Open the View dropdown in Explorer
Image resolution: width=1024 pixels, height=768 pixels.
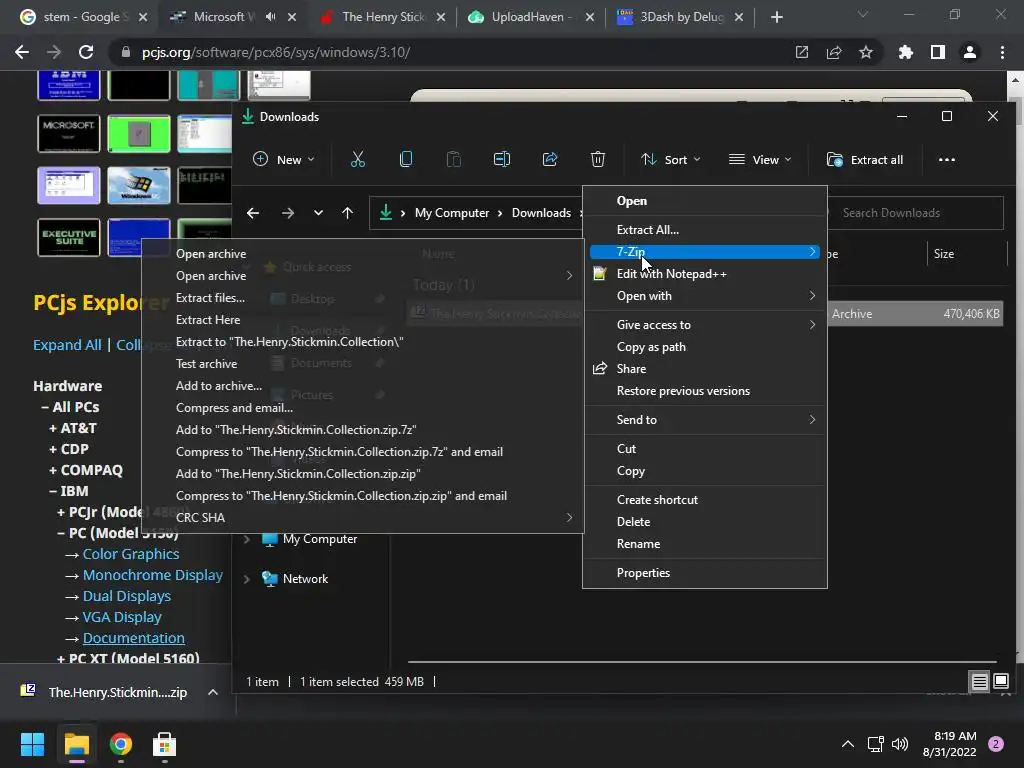[x=760, y=159]
